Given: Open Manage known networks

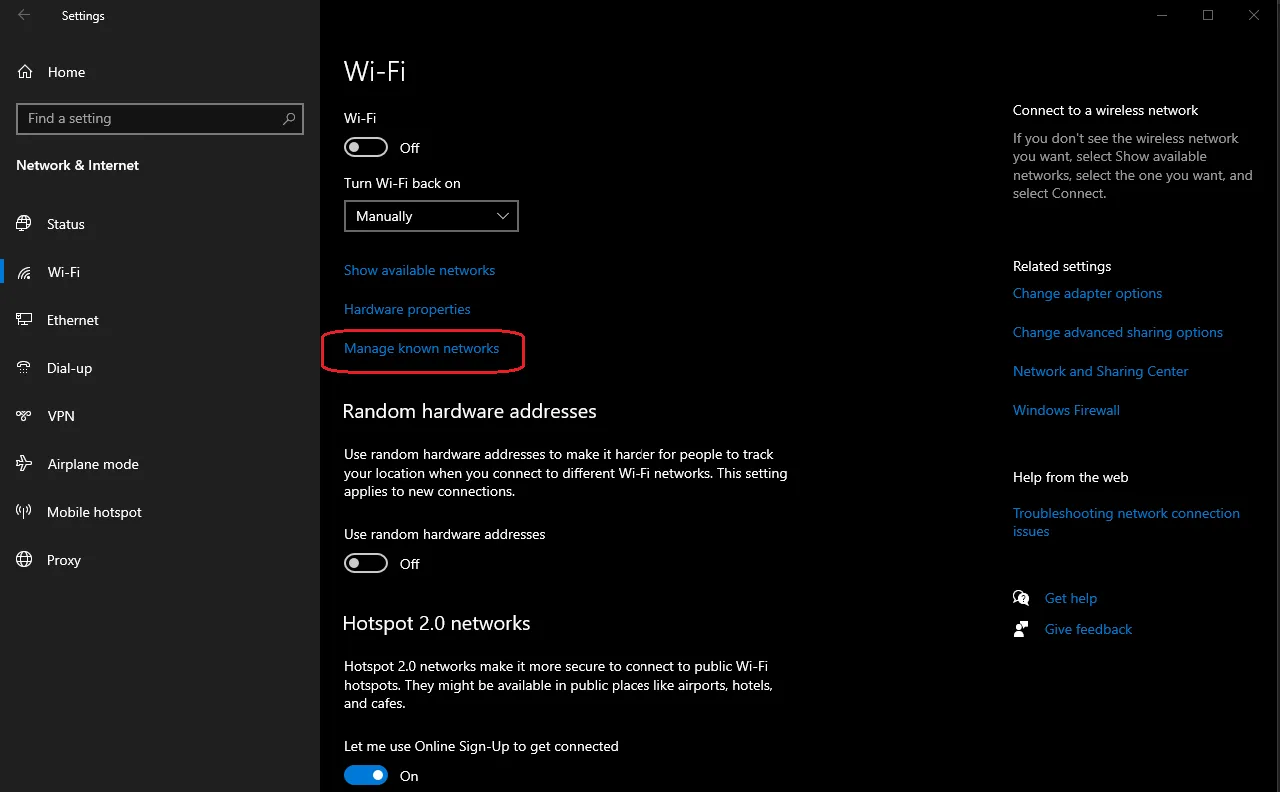Looking at the screenshot, I should coord(421,348).
